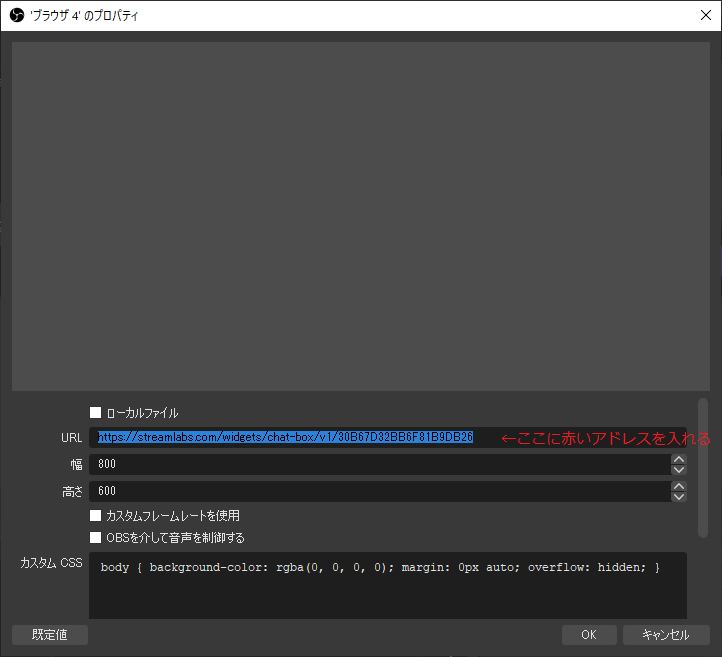
Task: Increase 高さ value with up arrow
Action: (679, 486)
